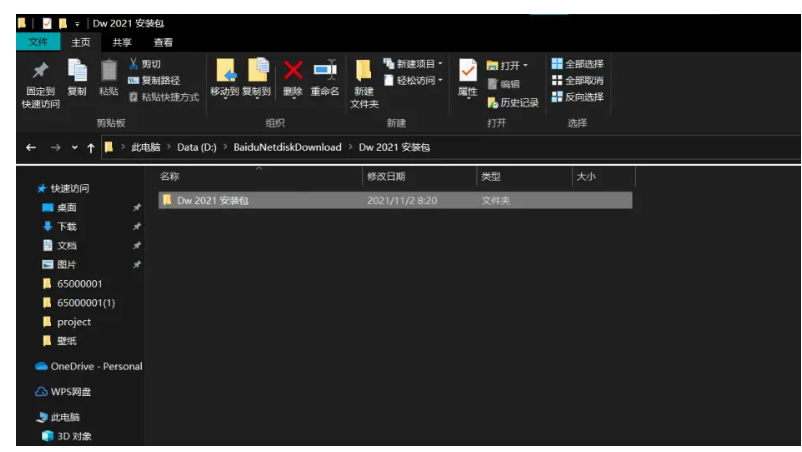This screenshot has height=452, width=802.
Task: Click the address bar folder icon
Action: coord(108,147)
